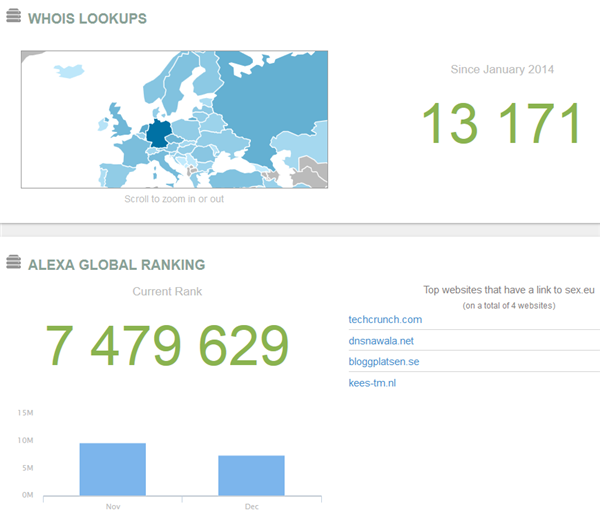Click the 0M axis label
600x516 pixels.
pos(28,495)
